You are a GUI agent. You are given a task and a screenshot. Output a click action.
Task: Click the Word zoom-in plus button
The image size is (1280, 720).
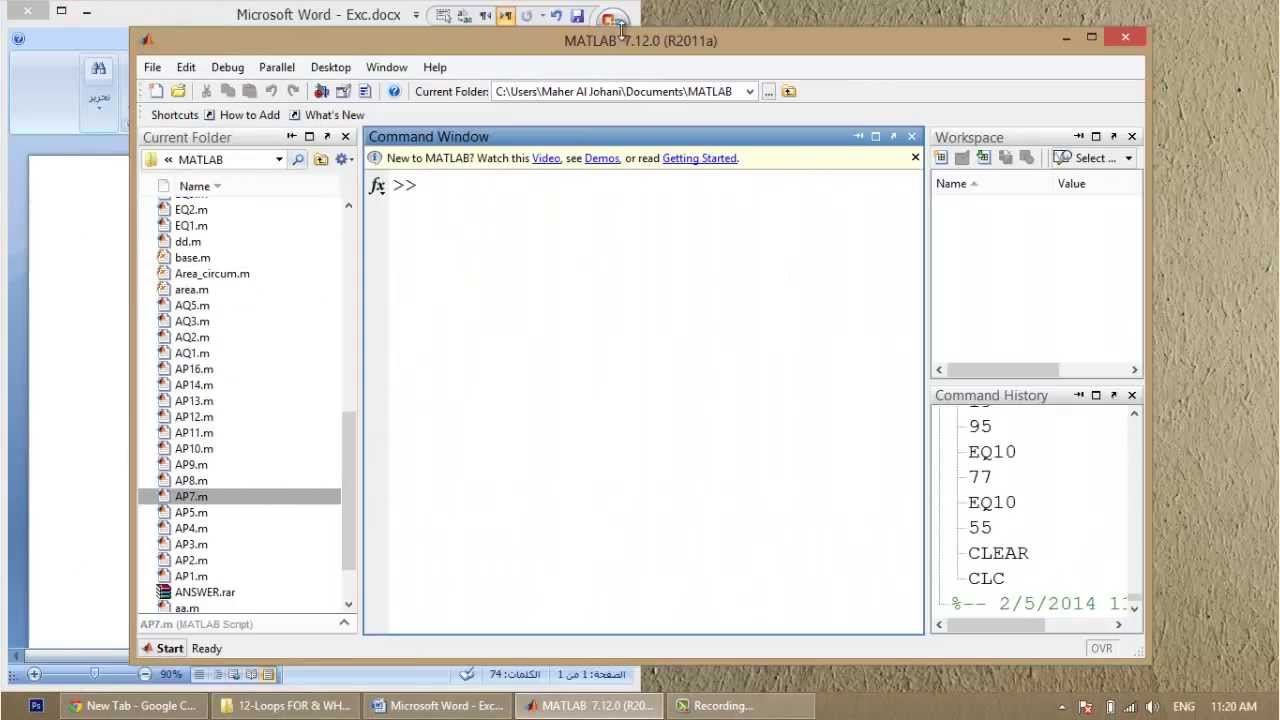[x=34, y=674]
